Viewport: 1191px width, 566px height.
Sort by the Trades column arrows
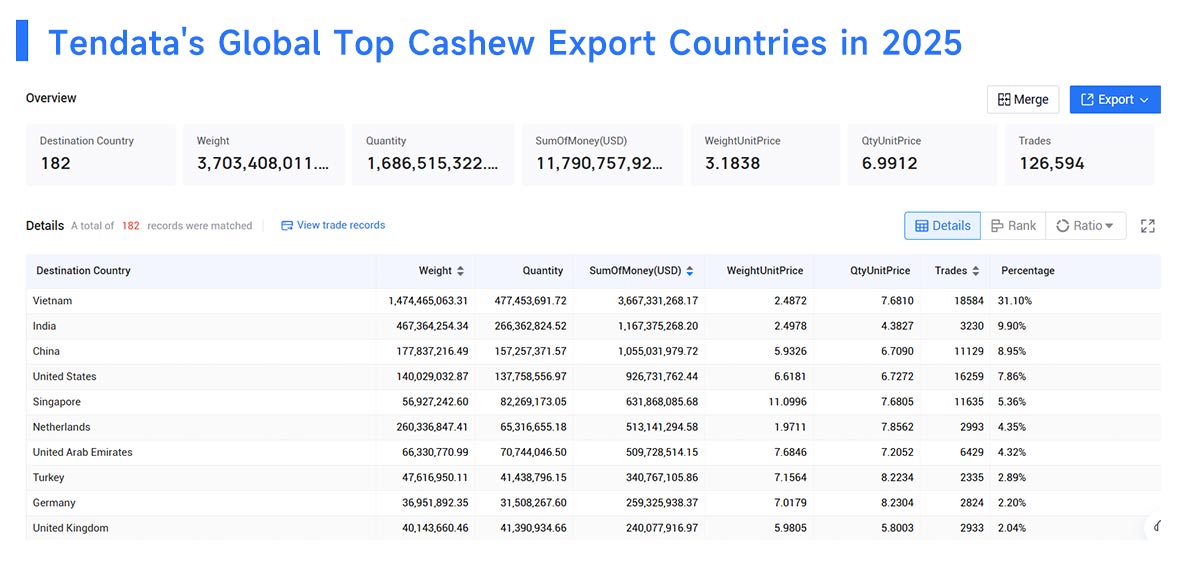(x=975, y=270)
